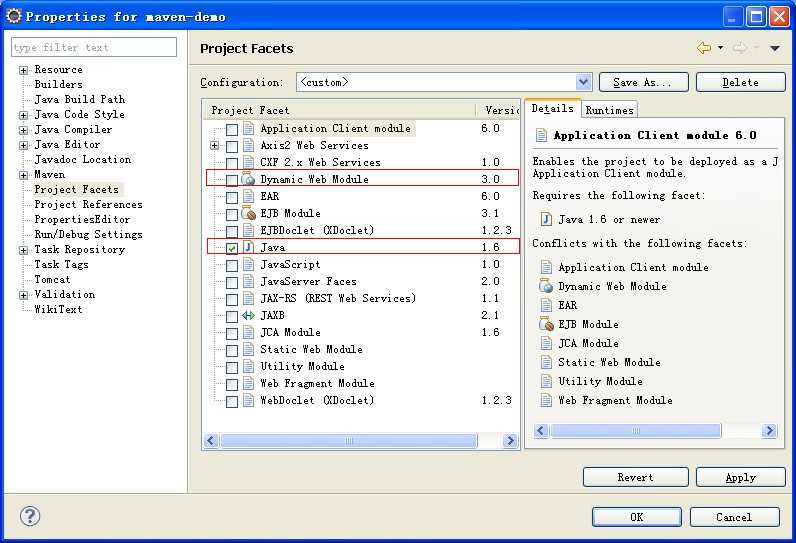
Task: Click the WebDoclet (XDoclet) facet icon
Action: point(248,400)
